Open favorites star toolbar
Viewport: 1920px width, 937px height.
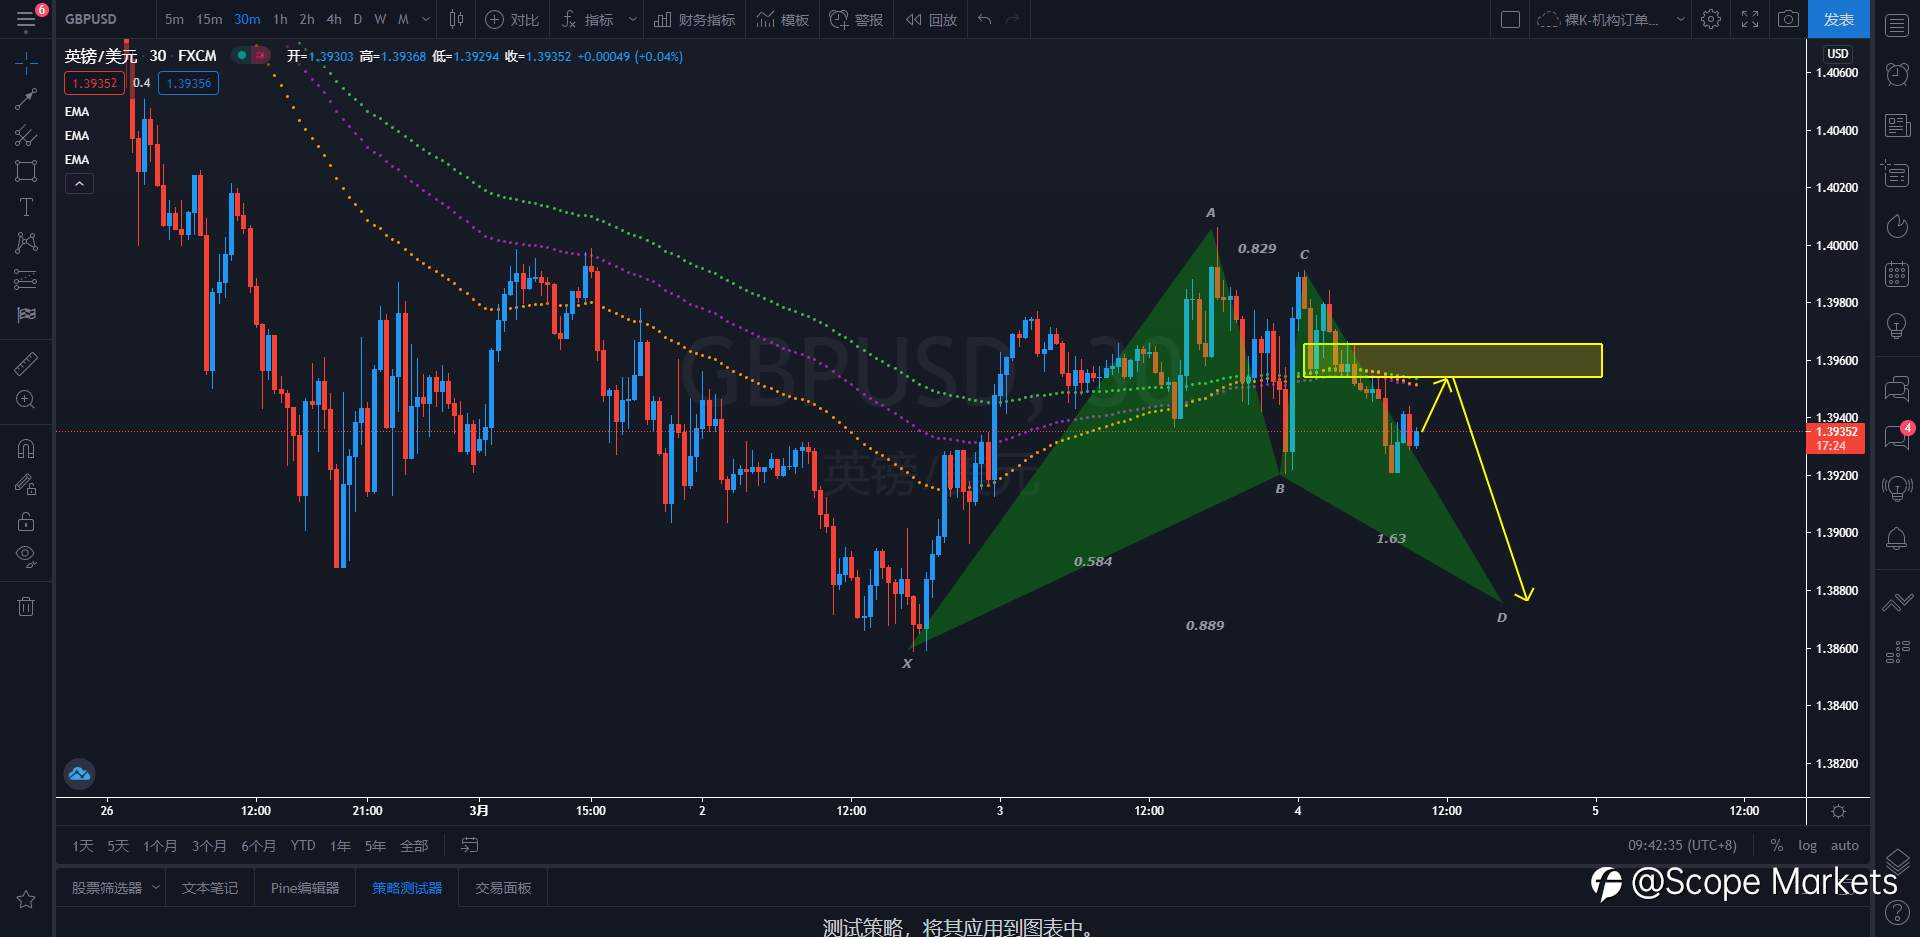click(x=26, y=899)
